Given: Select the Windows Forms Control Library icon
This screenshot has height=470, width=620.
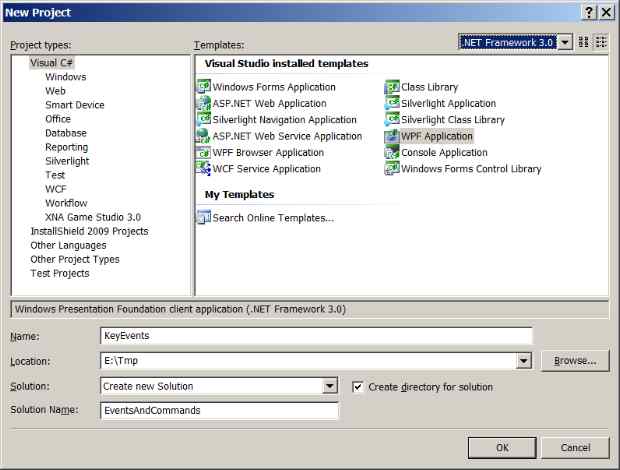Looking at the screenshot, I should click(x=392, y=169).
